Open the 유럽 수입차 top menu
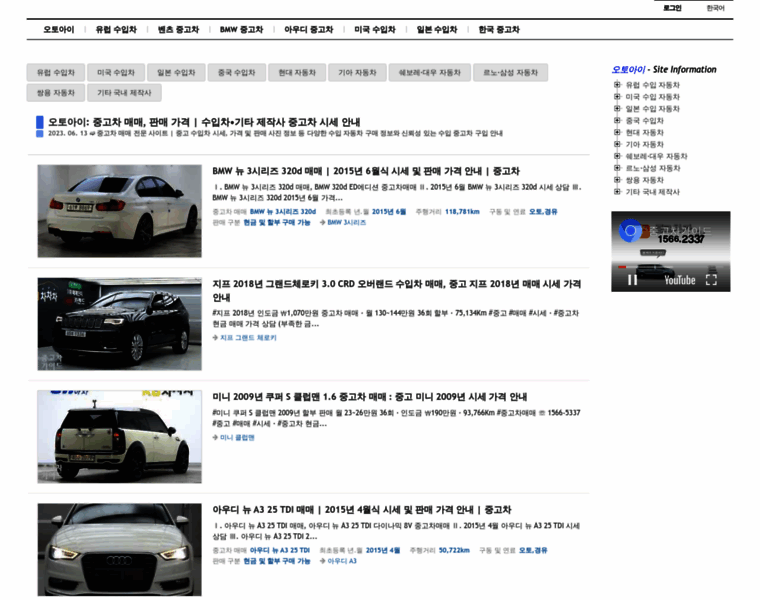The width and height of the screenshot is (760, 600). point(116,30)
